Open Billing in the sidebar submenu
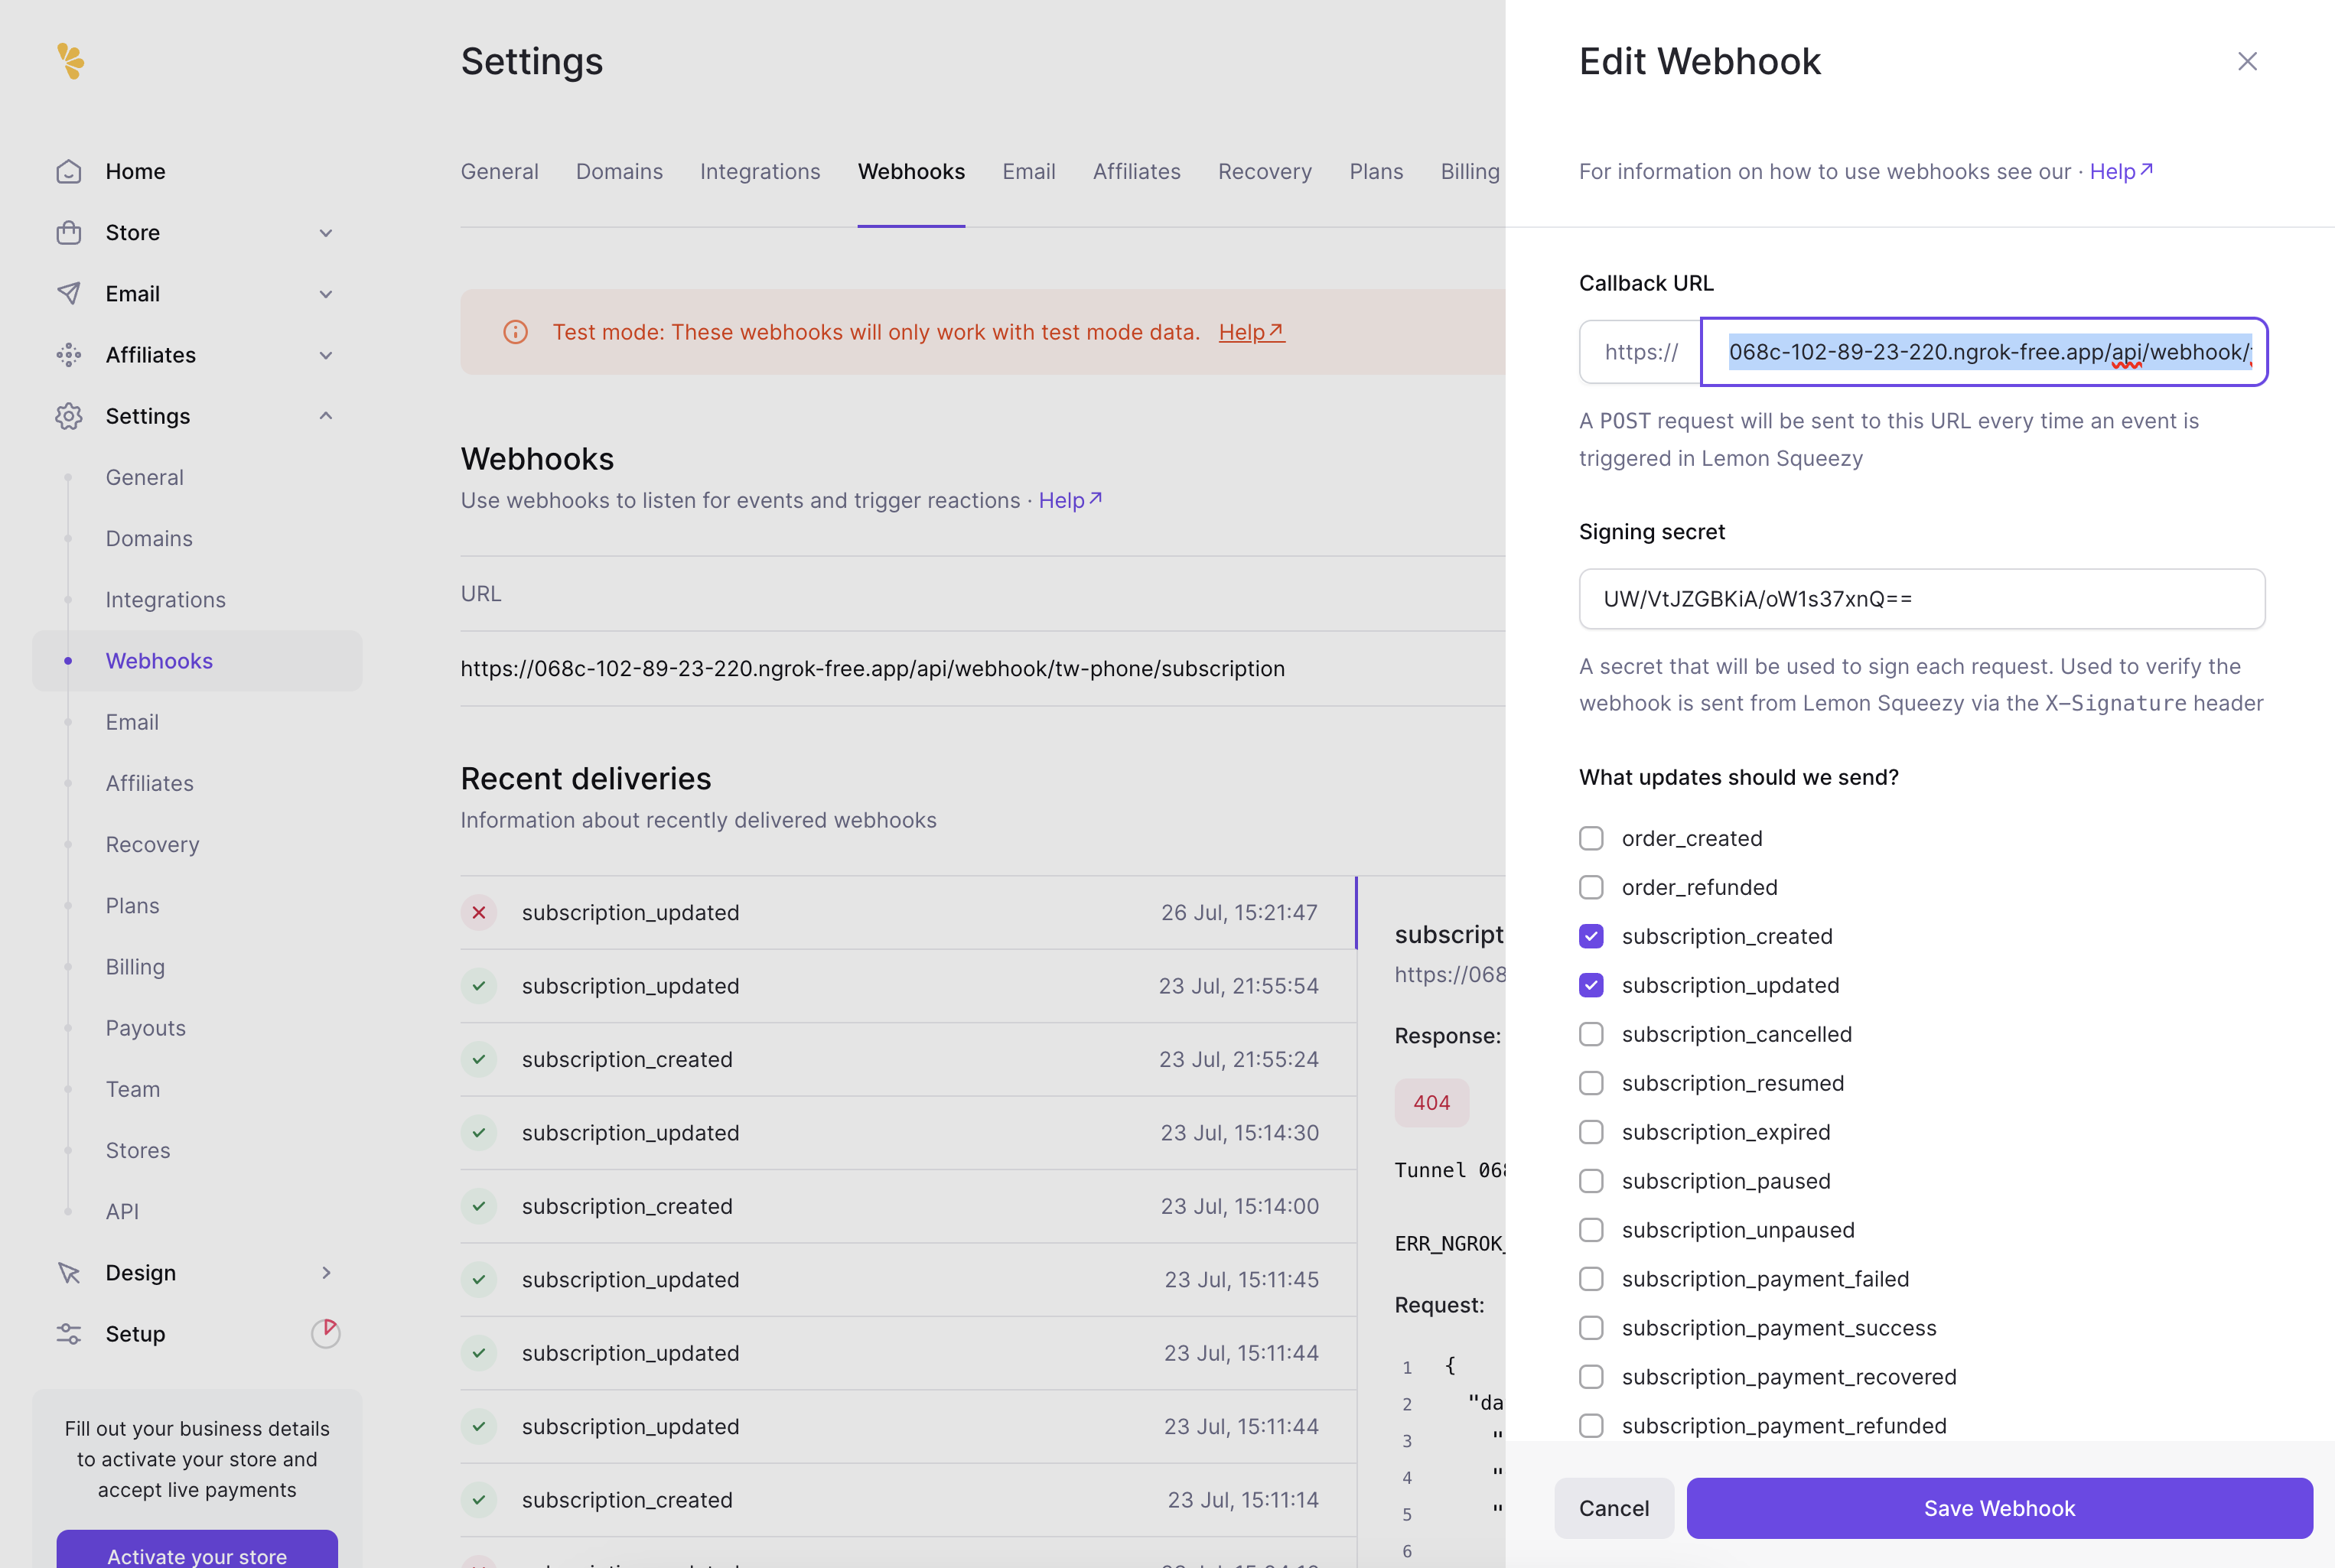 point(135,967)
